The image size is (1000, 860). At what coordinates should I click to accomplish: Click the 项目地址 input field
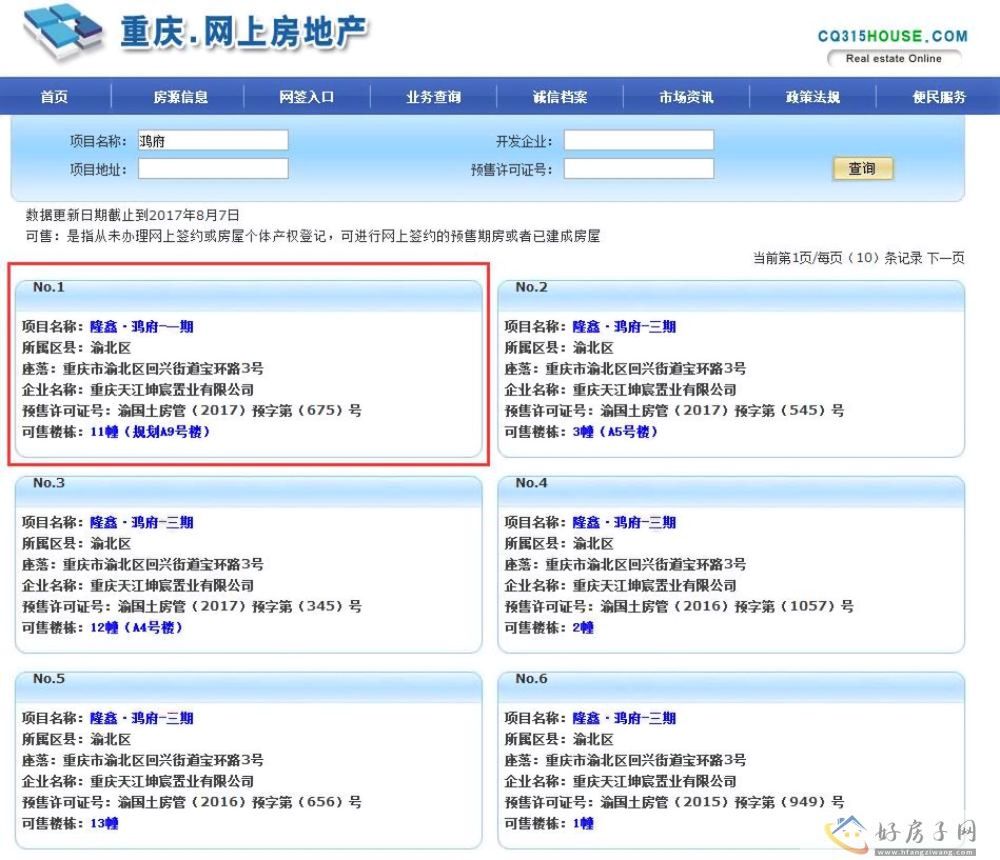213,169
